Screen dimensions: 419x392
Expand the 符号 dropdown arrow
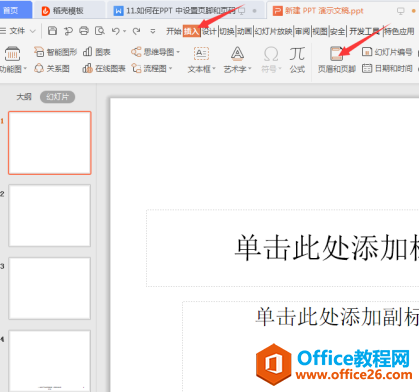click(x=280, y=69)
